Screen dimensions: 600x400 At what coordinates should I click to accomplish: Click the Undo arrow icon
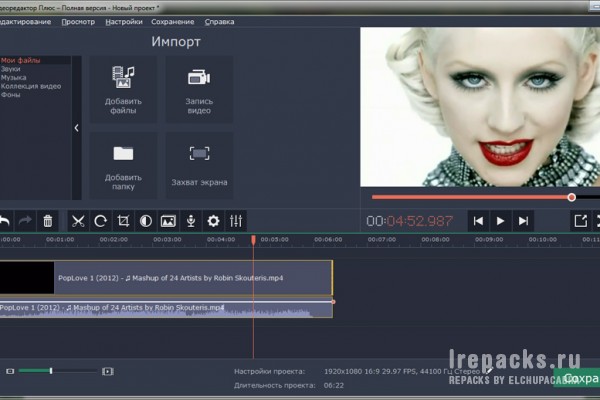[x=5, y=221]
